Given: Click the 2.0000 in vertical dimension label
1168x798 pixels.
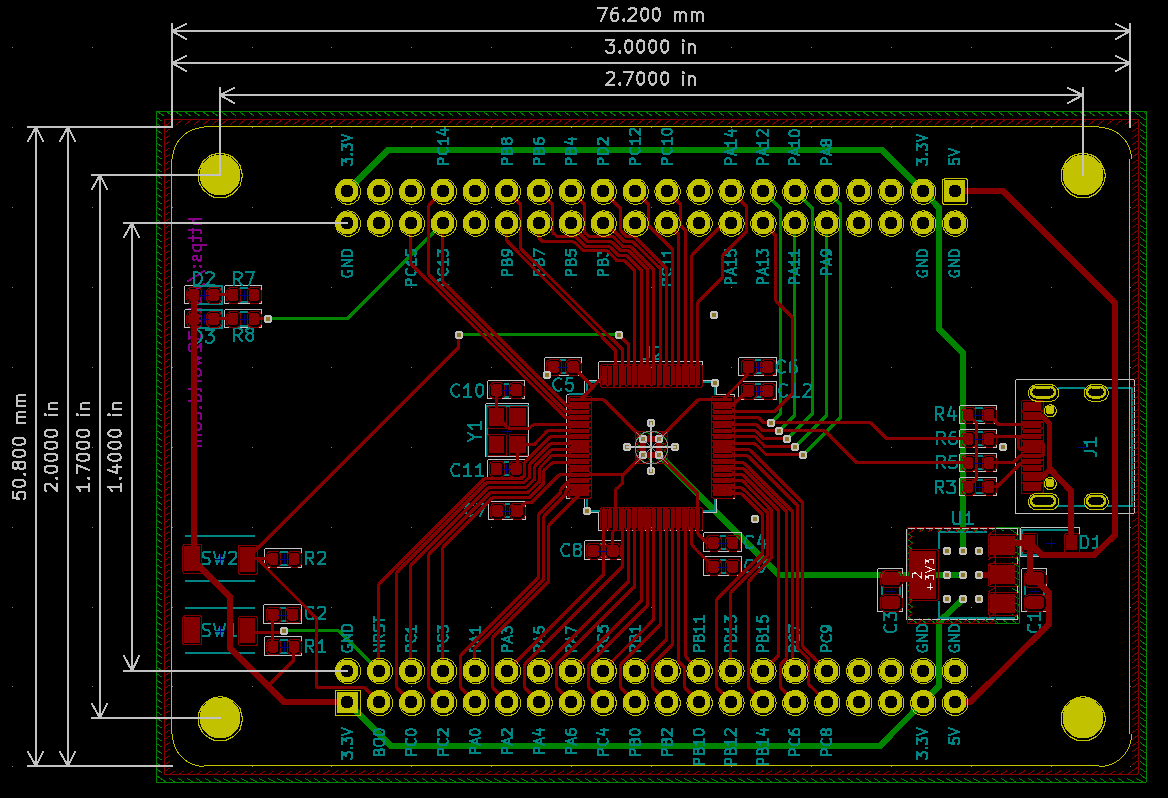Looking at the screenshot, I should (x=51, y=446).
